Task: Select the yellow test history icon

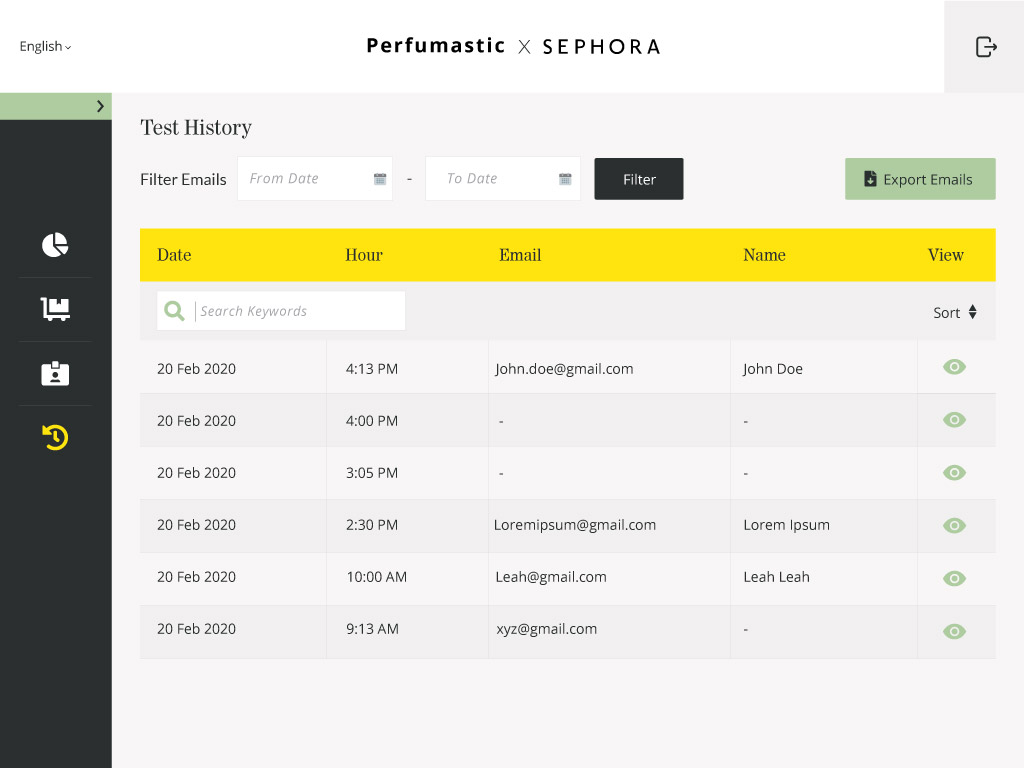Action: tap(55, 437)
